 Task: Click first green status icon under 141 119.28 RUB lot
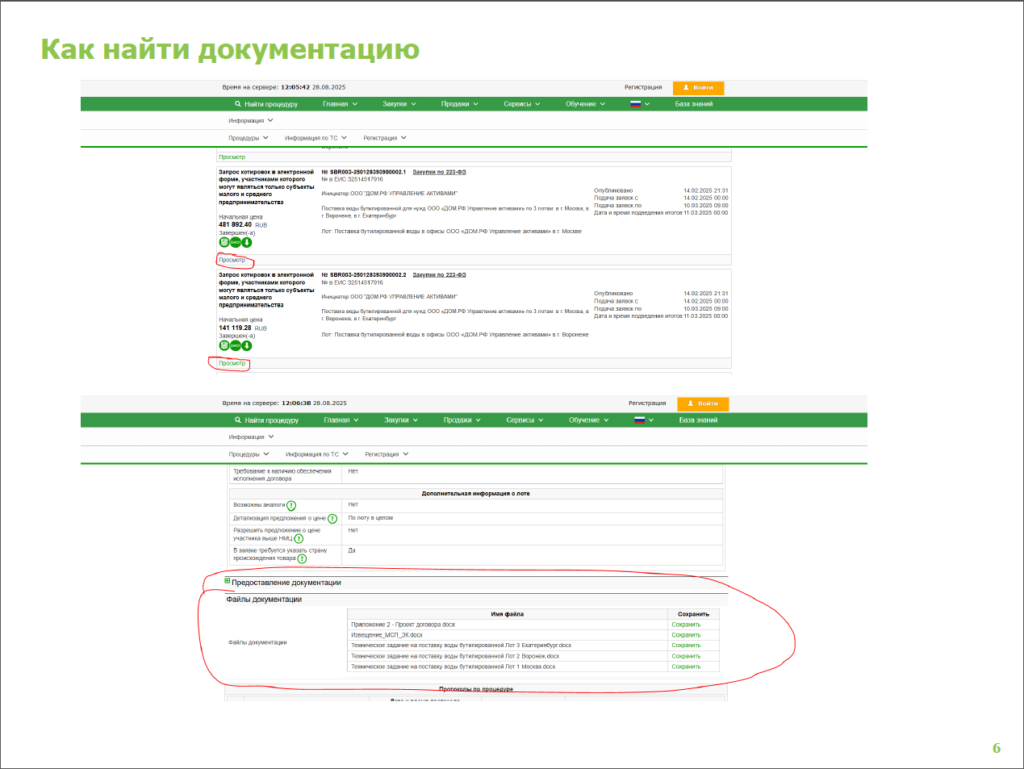[x=224, y=345]
